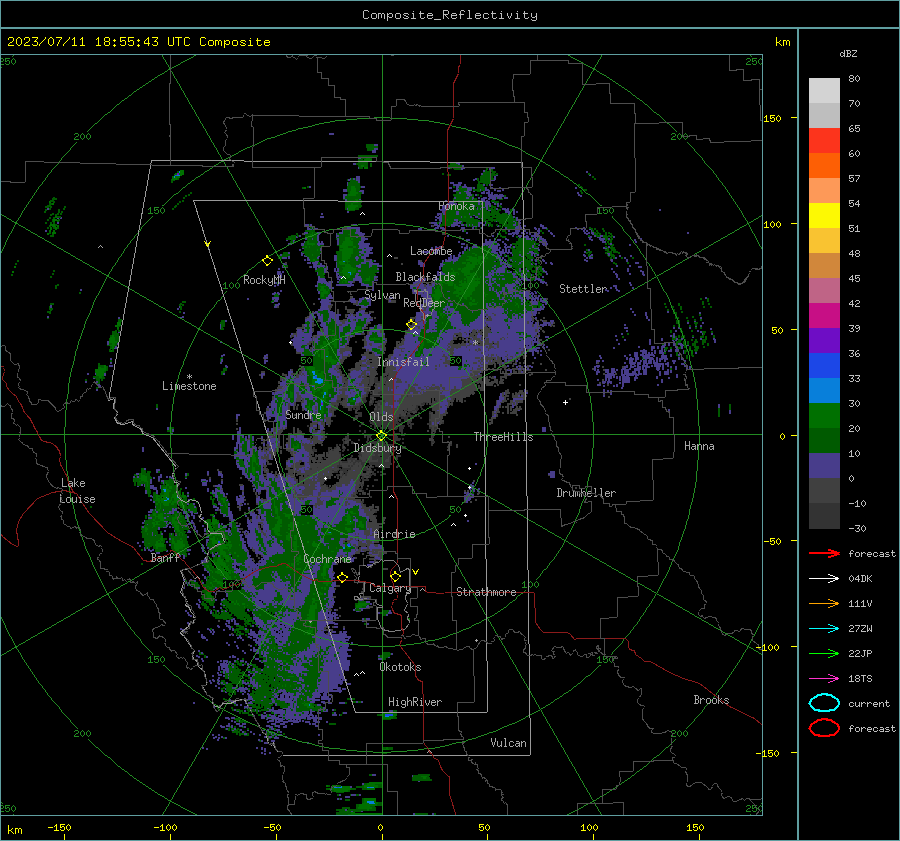This screenshot has height=841, width=900.
Task: Click the Blackfalds town label
Action: point(425,277)
